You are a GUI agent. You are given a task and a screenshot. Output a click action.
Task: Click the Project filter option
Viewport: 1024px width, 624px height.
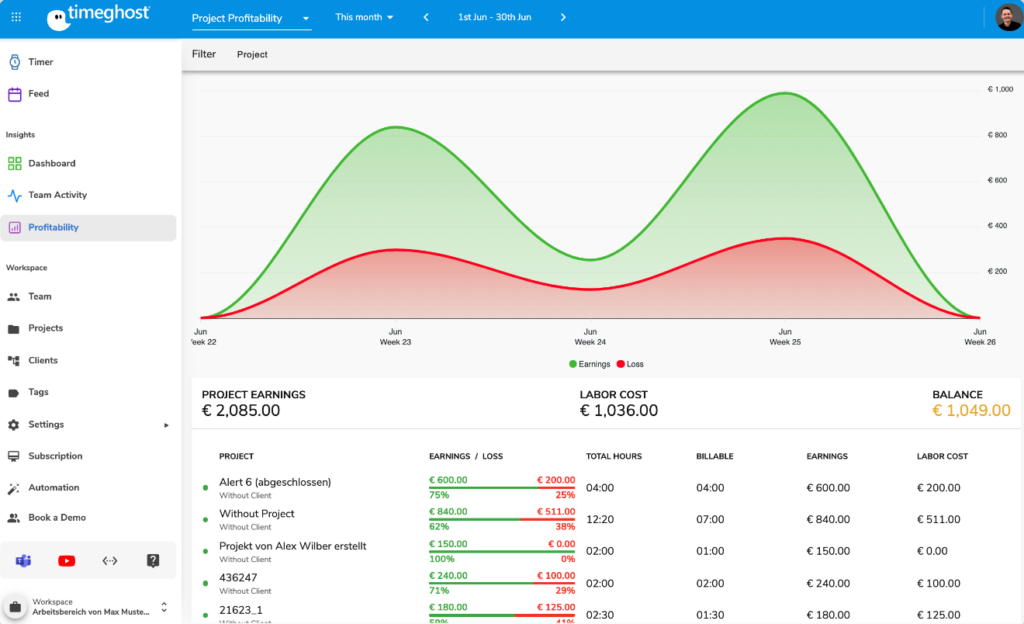pyautogui.click(x=252, y=55)
